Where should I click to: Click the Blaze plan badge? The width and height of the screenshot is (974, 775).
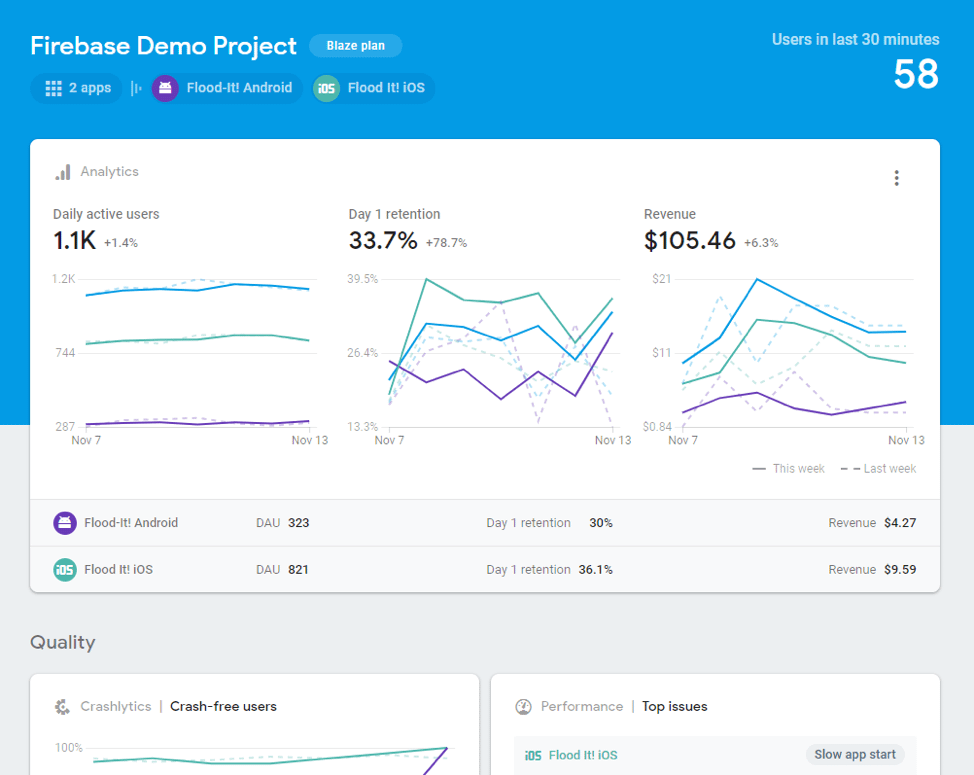click(x=355, y=45)
